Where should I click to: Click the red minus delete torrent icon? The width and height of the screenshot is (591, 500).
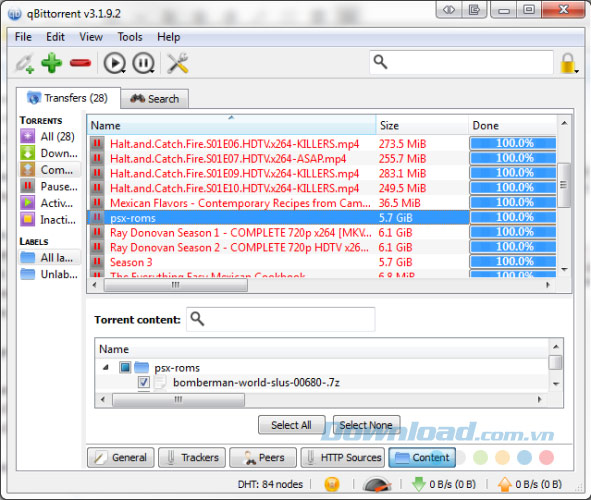pos(80,63)
